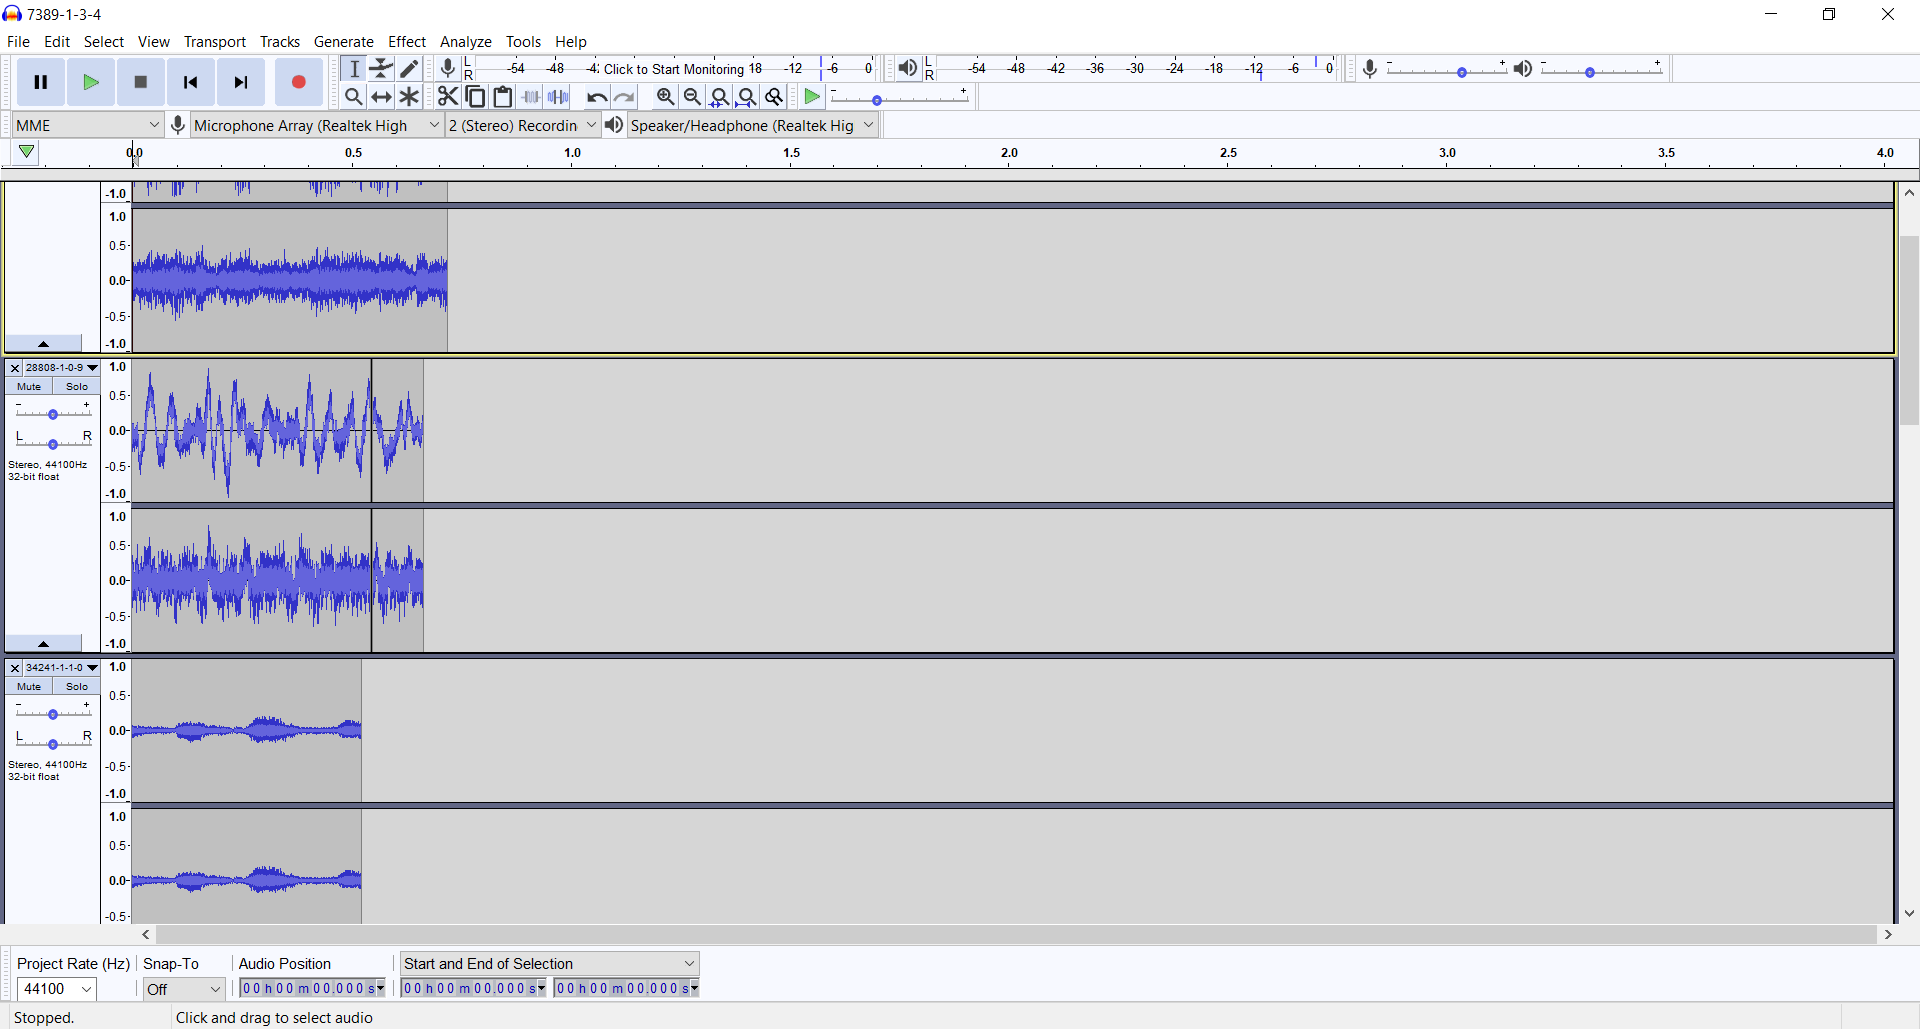The height and width of the screenshot is (1029, 1920).
Task: Click the Copy icon in edit toolbar
Action: click(476, 97)
